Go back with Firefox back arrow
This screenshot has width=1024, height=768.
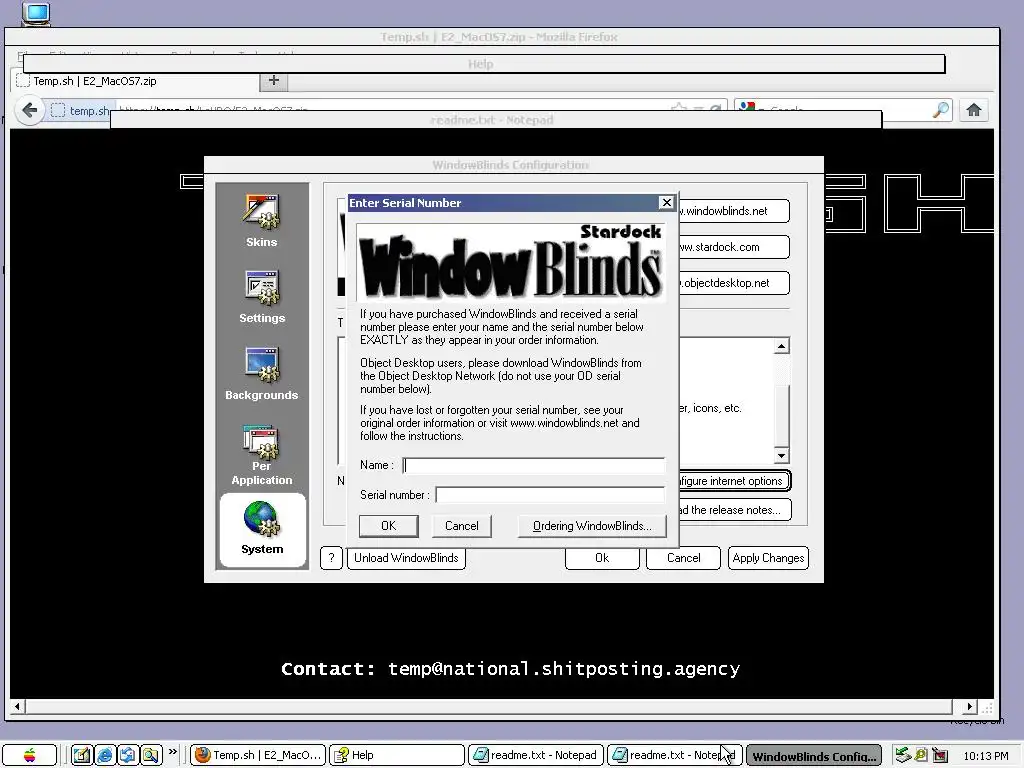click(x=29, y=110)
